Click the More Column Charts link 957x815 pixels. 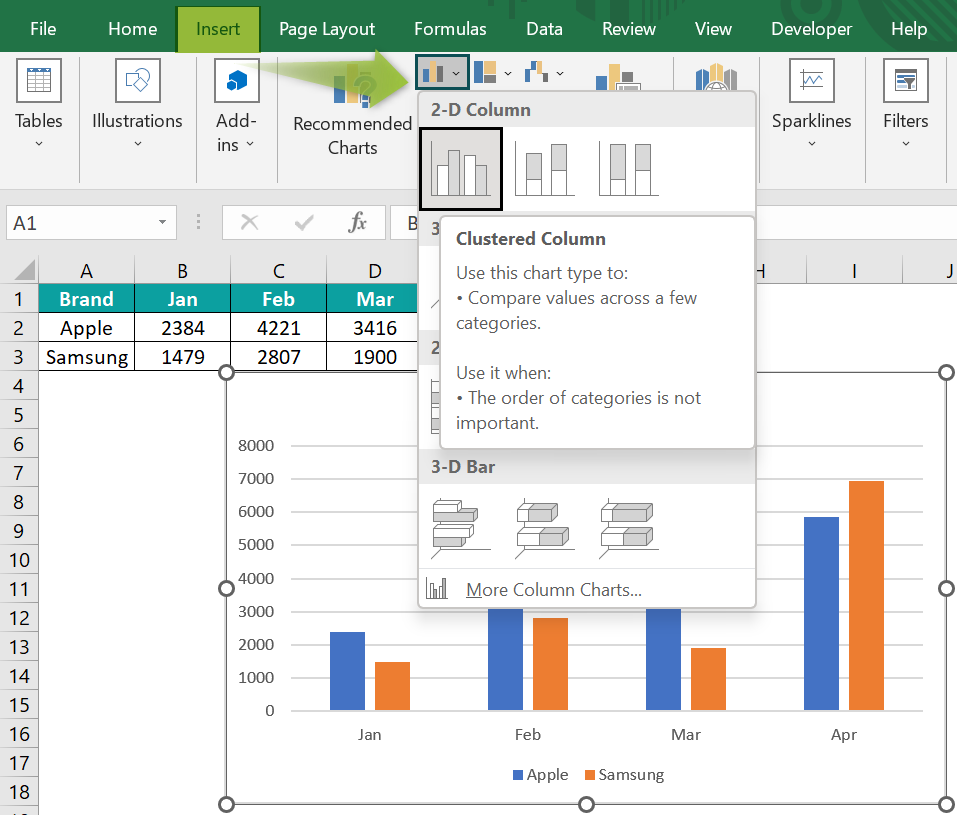point(553,589)
